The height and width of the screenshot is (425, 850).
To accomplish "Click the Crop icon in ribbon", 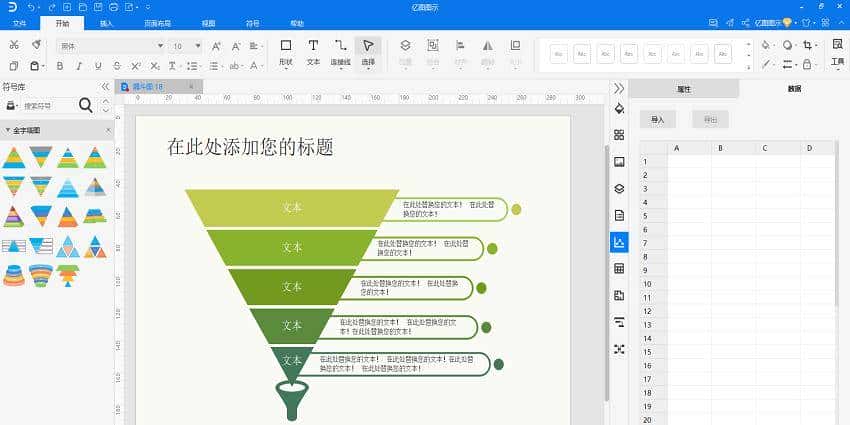I will coord(808,45).
